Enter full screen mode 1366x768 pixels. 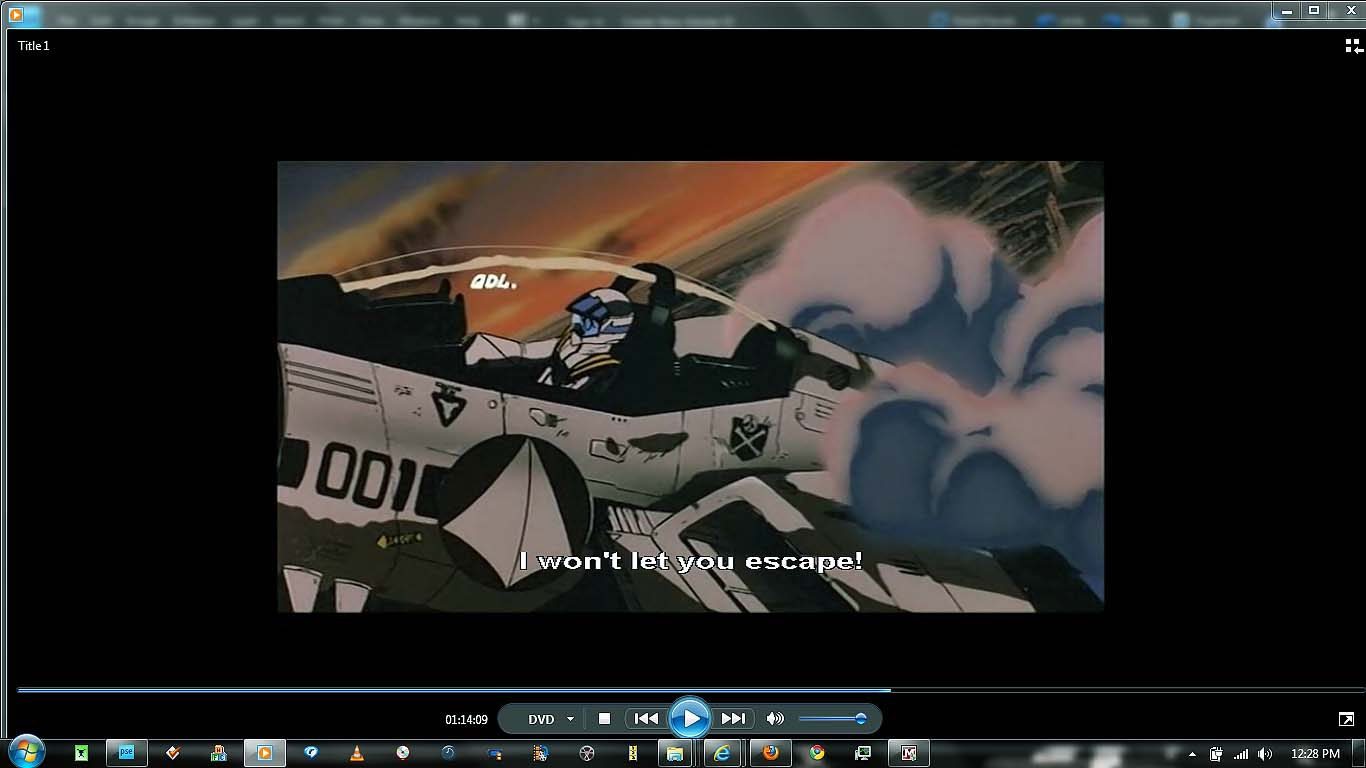[x=1346, y=719]
